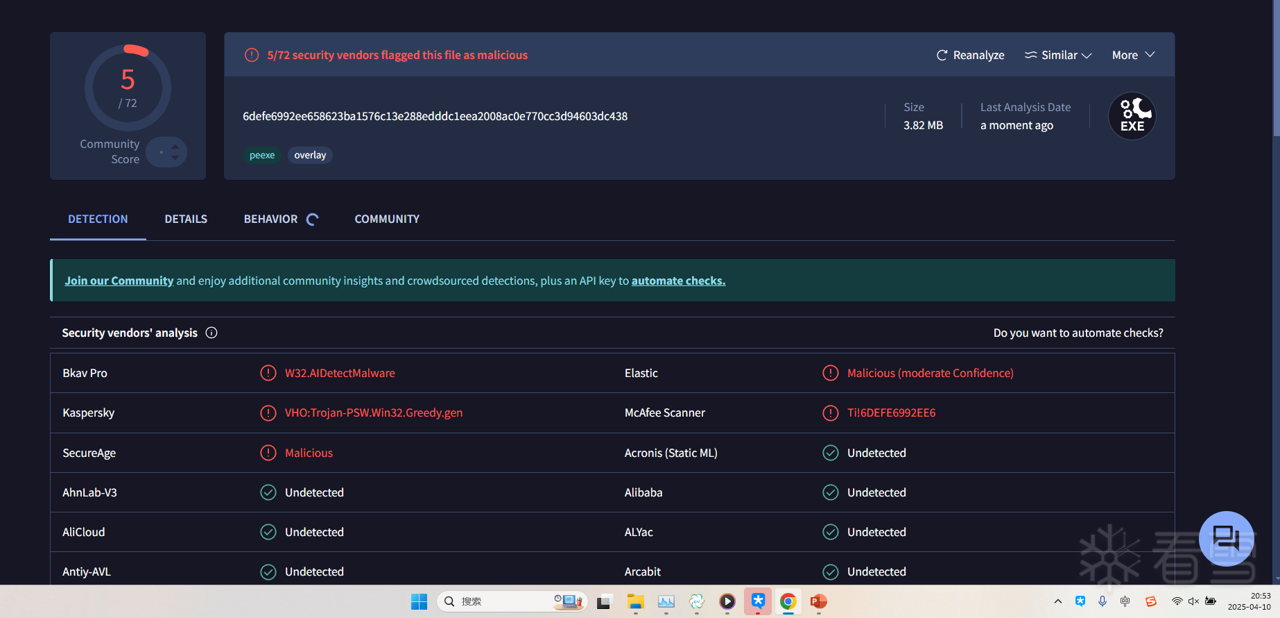Click the Windows taskbar search box
The width and height of the screenshot is (1280, 618).
point(511,601)
